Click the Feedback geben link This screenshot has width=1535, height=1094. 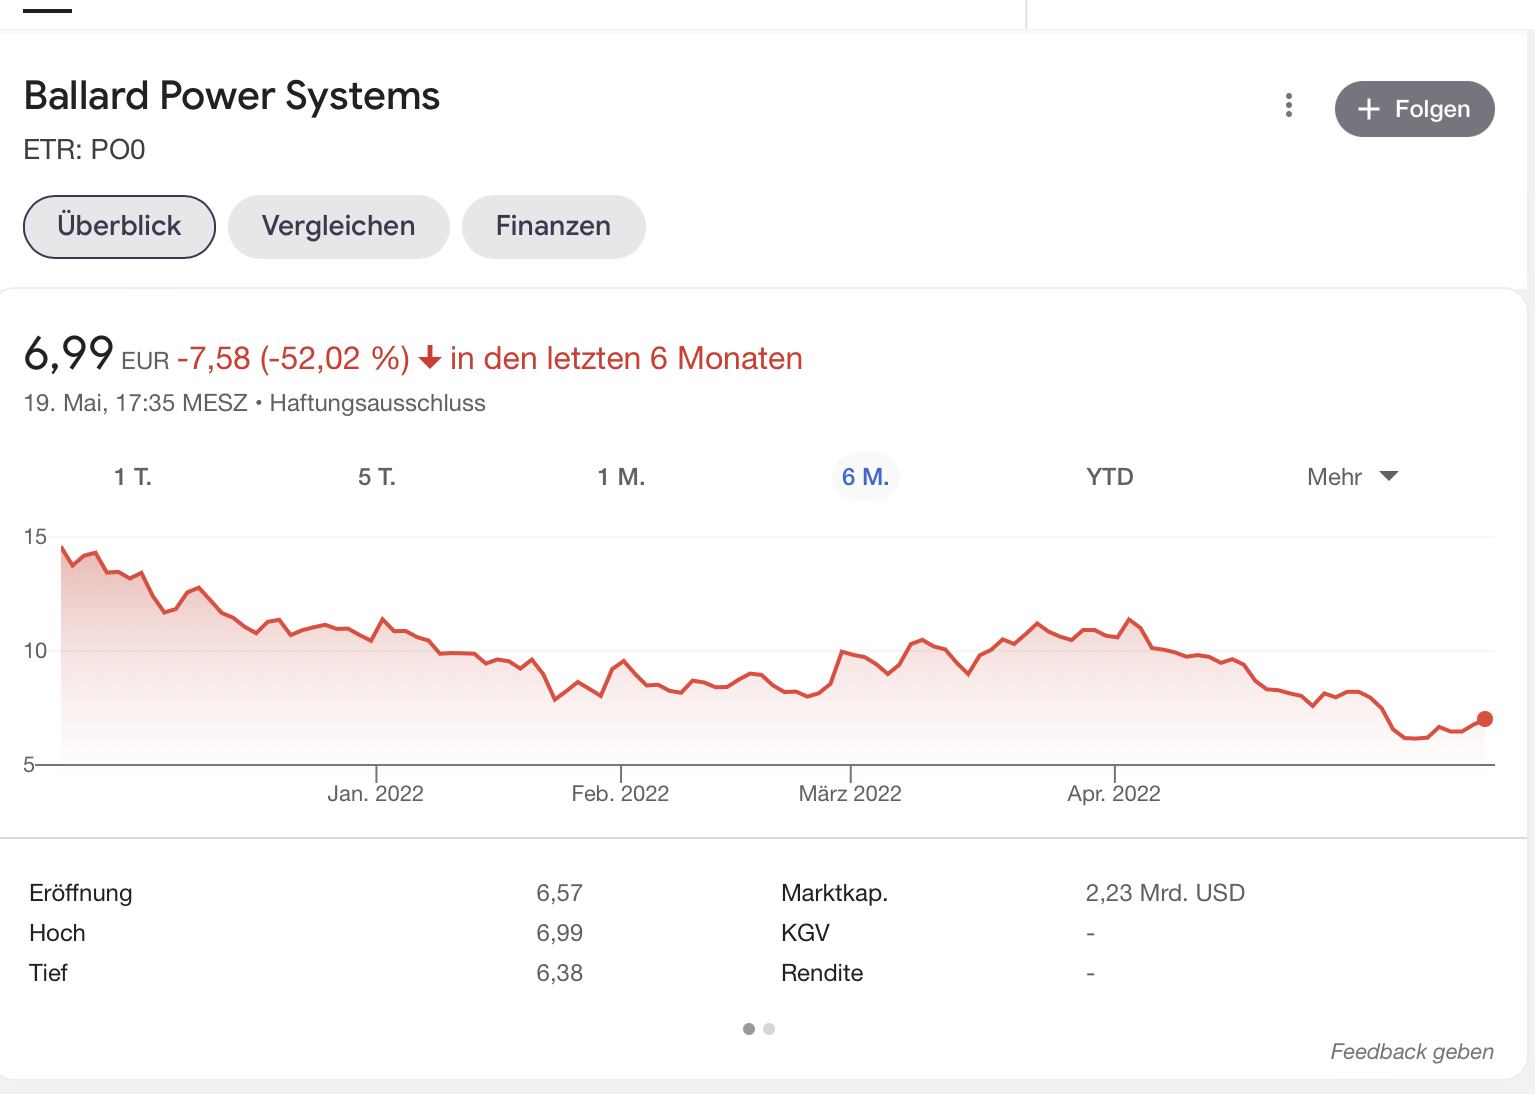(1411, 1051)
